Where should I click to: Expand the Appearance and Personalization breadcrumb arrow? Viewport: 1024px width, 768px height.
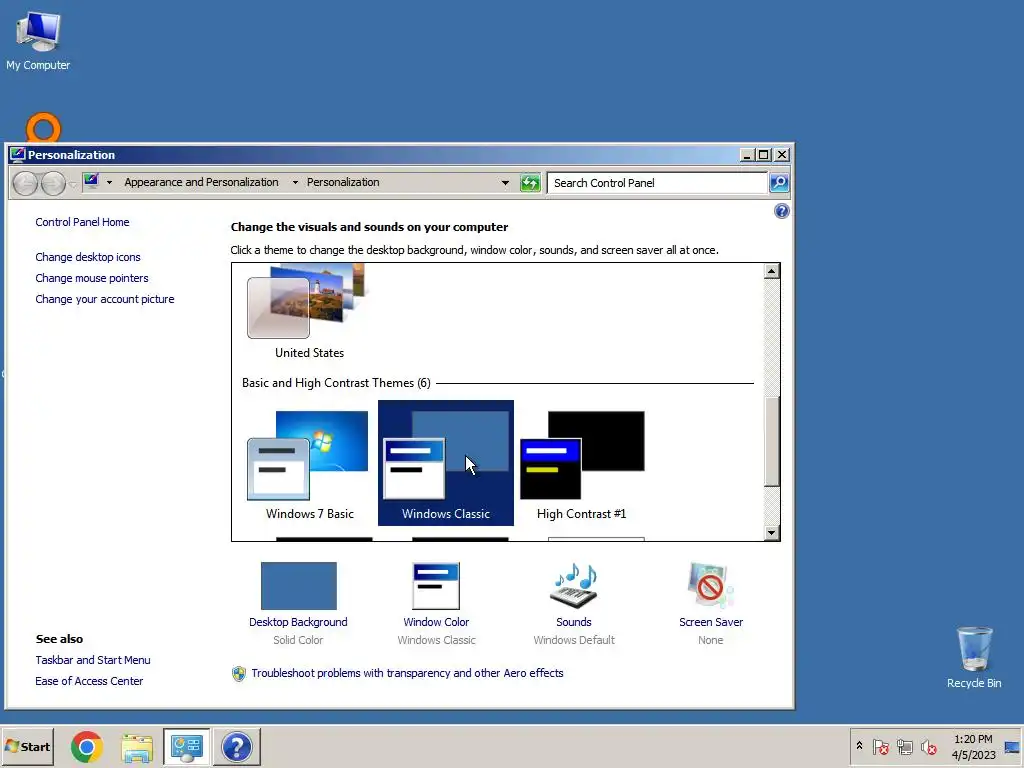pos(295,182)
